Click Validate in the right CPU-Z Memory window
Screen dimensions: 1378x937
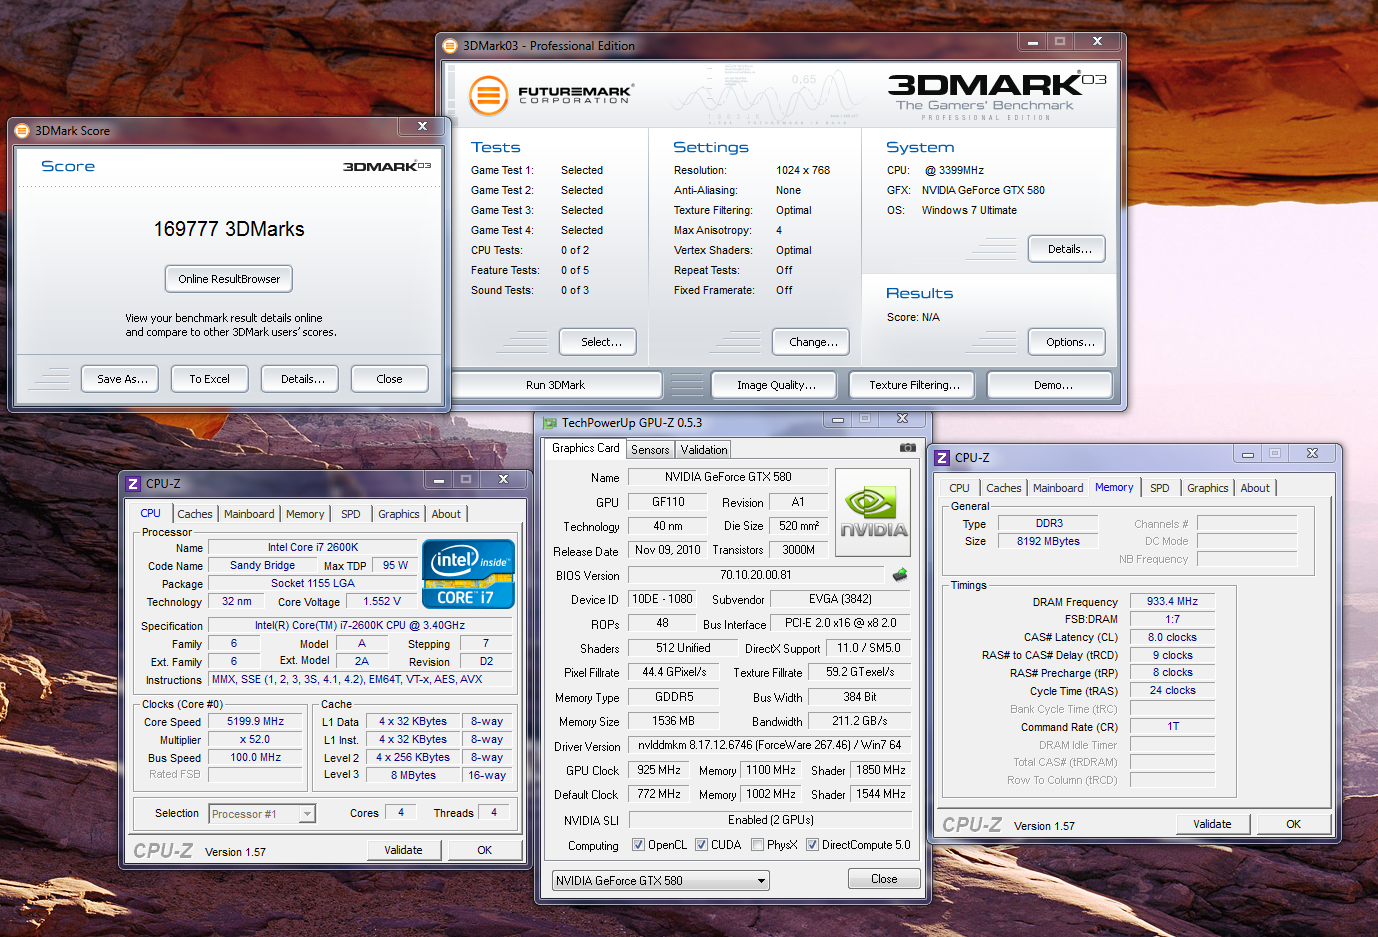tap(1212, 824)
